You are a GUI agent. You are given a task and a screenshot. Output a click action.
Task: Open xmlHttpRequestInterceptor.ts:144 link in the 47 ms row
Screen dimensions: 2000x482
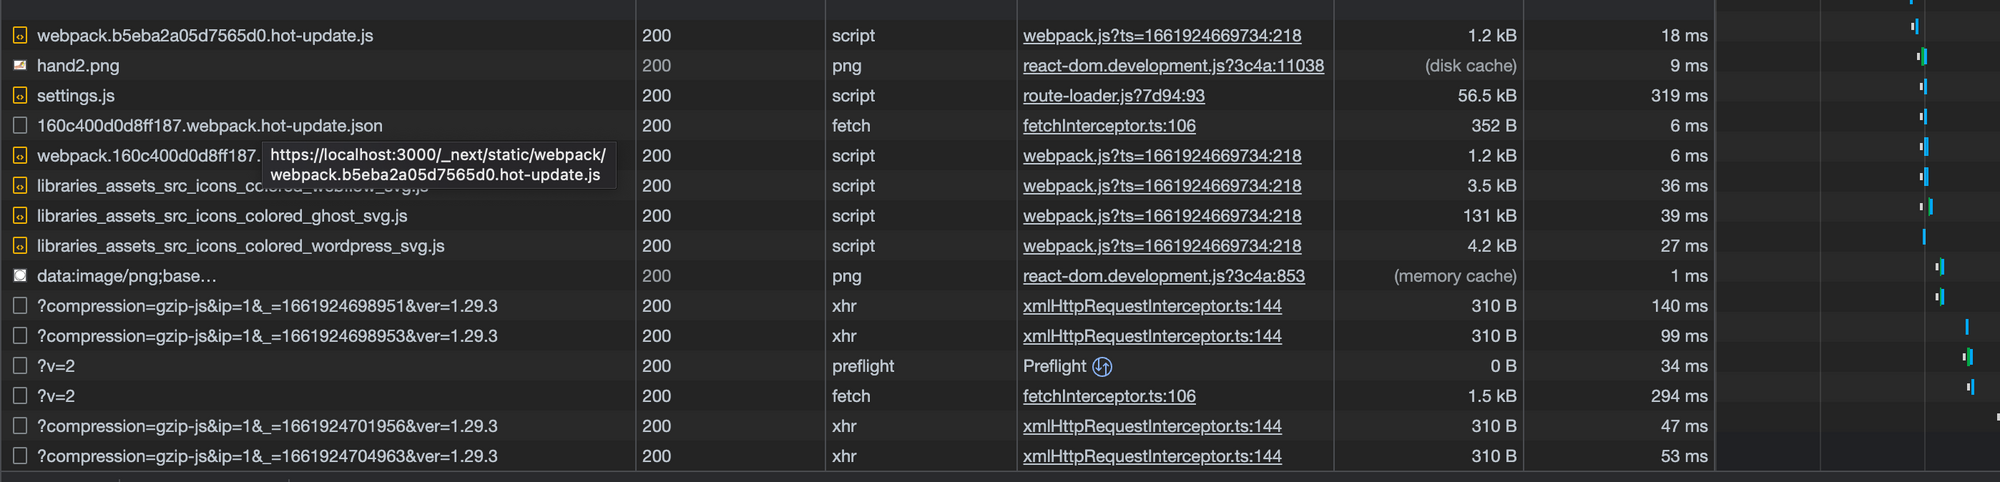[x=1152, y=426]
